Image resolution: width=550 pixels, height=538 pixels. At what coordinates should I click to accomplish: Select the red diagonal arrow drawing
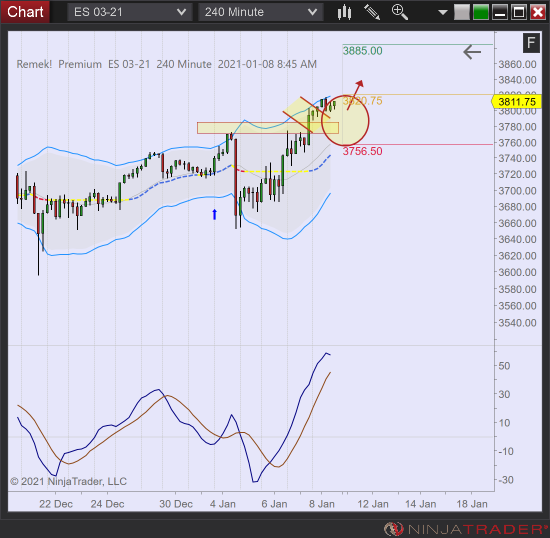(x=355, y=95)
